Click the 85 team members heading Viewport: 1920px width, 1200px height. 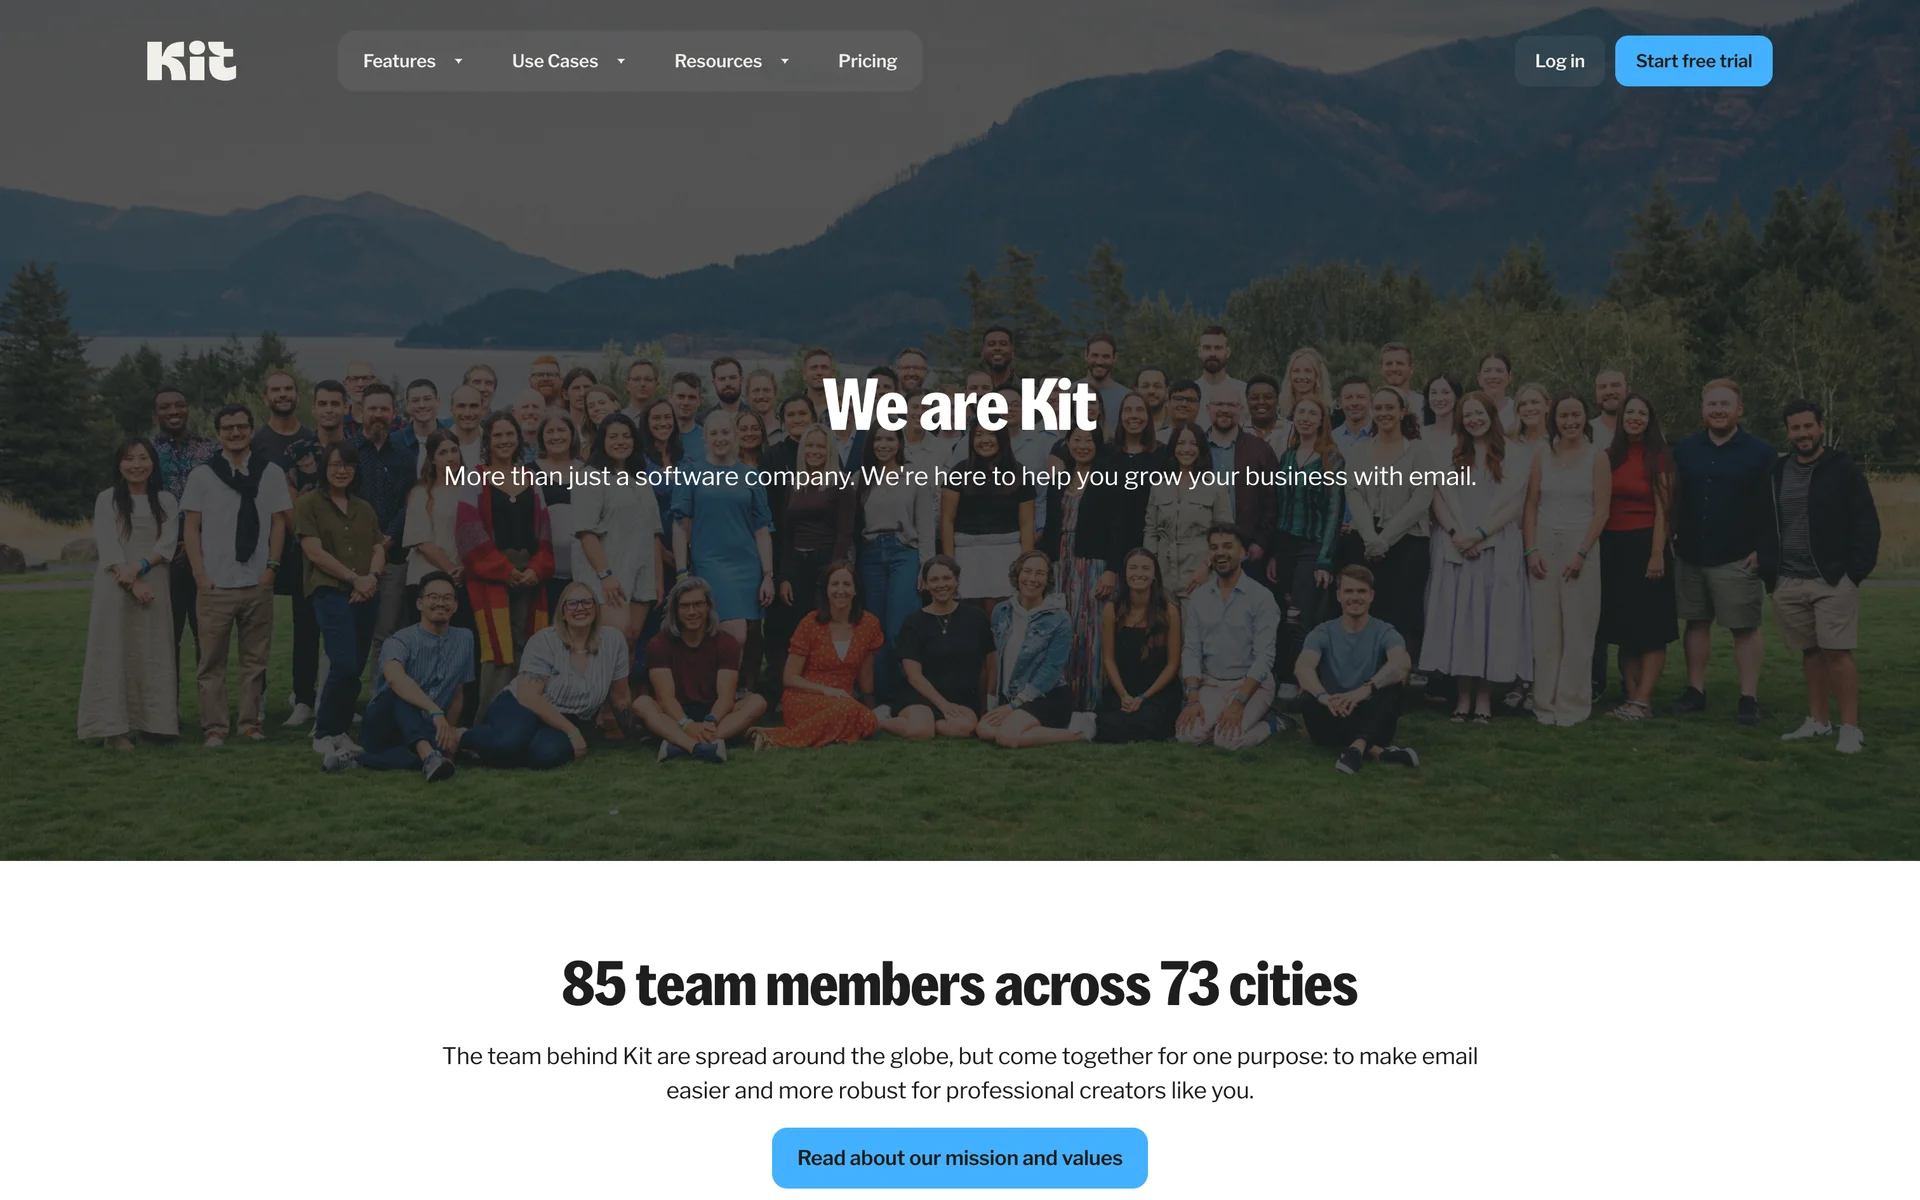[x=959, y=984]
